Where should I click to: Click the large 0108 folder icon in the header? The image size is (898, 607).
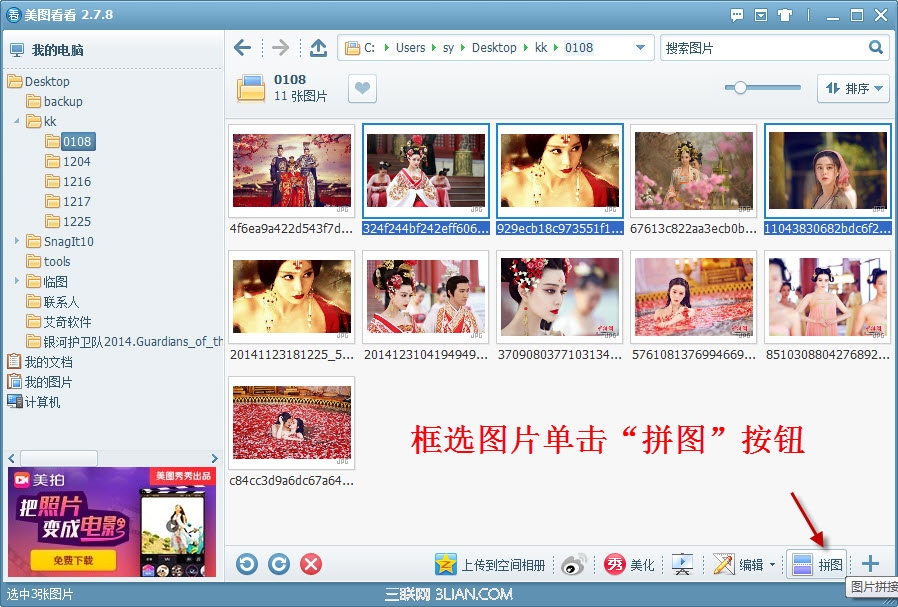click(x=251, y=89)
